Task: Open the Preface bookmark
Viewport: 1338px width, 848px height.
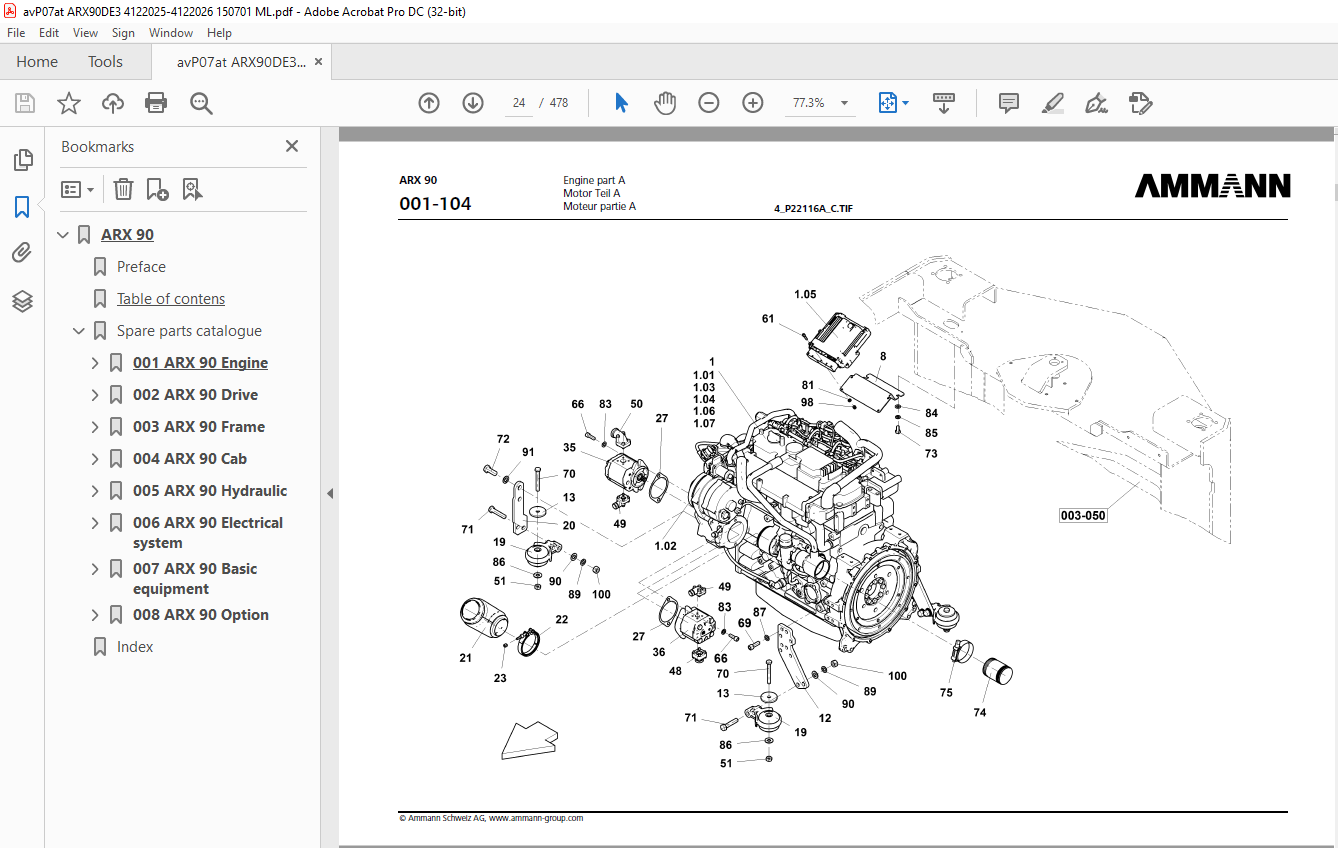Action: 141,267
